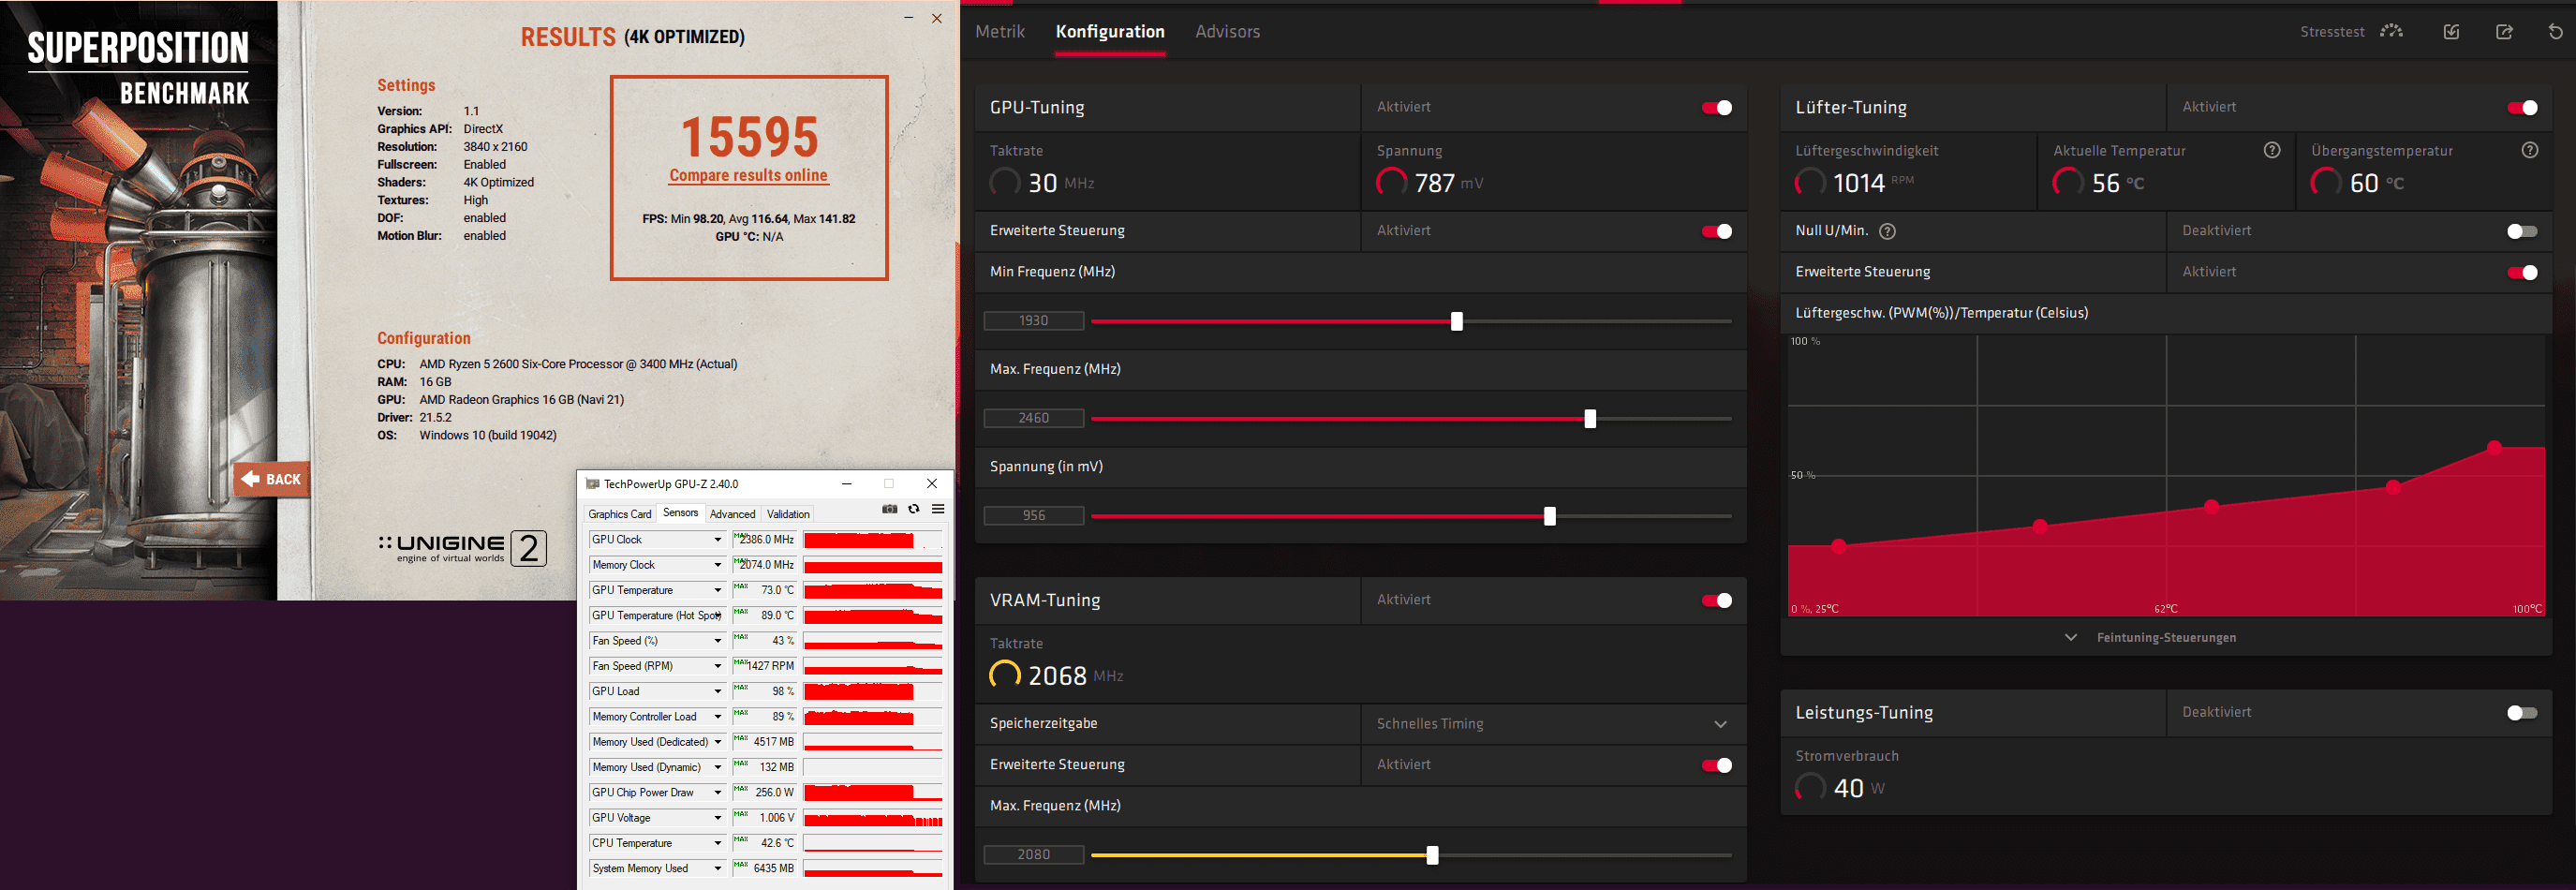Select the GPU-Z Sensors tab
Screen dimensions: 2576x890
click(681, 513)
